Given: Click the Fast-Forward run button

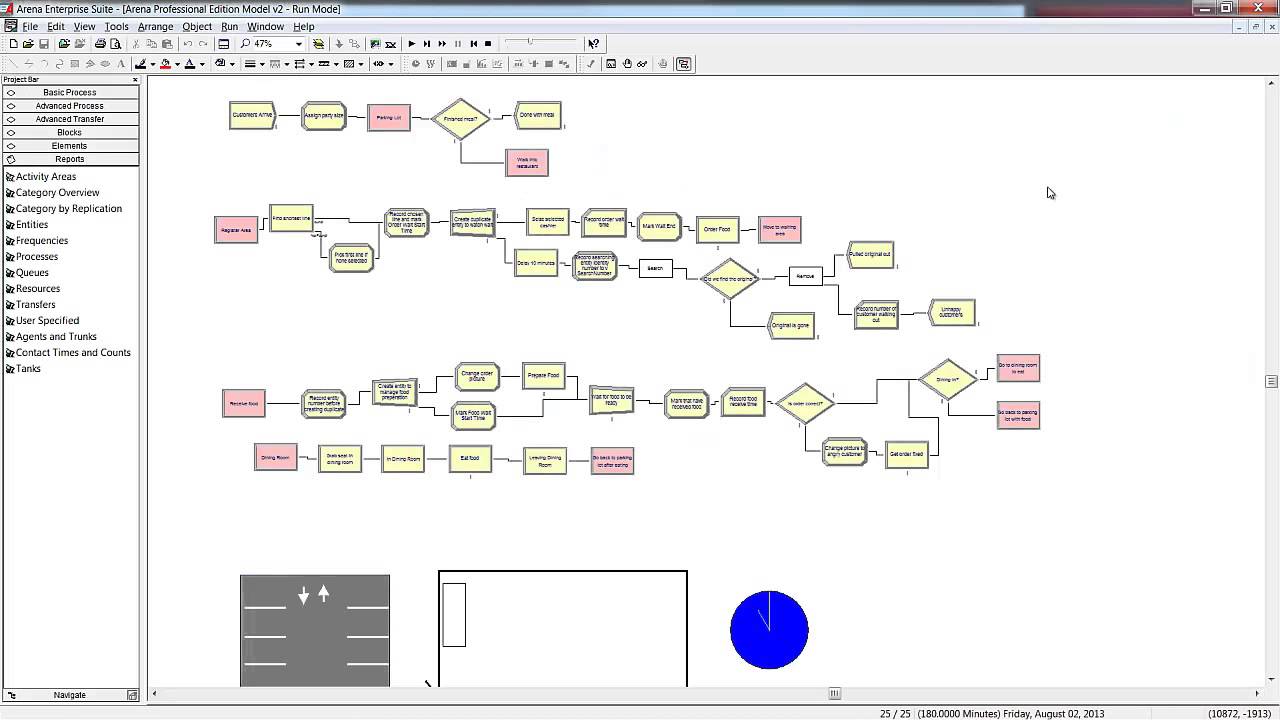Looking at the screenshot, I should (442, 44).
